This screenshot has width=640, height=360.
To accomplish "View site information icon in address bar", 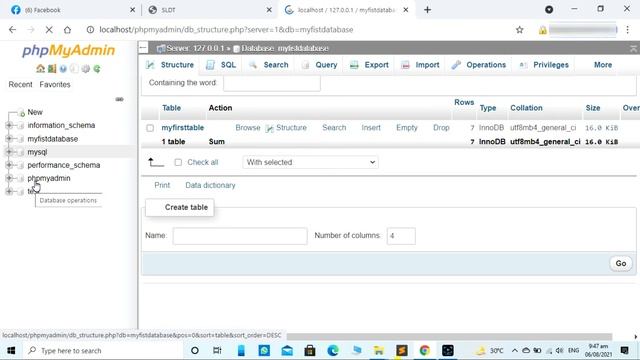I will [x=90, y=29].
